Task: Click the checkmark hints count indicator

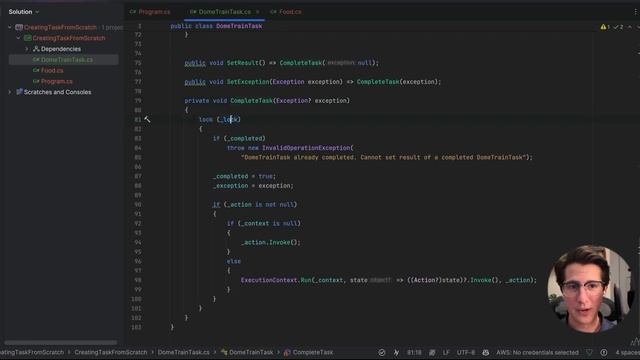Action: [x=618, y=27]
